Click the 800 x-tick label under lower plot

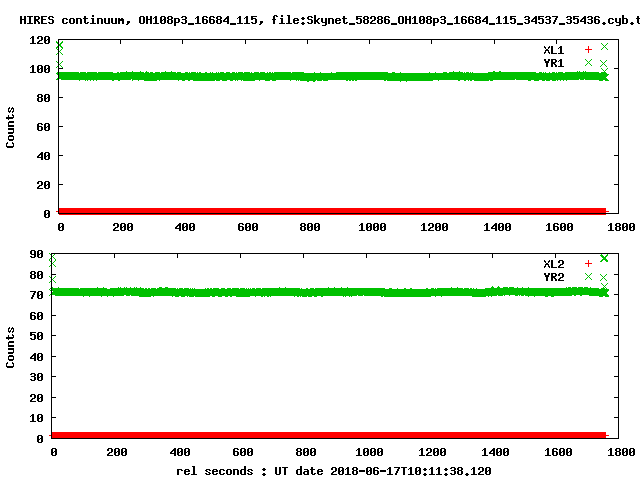coord(306,452)
